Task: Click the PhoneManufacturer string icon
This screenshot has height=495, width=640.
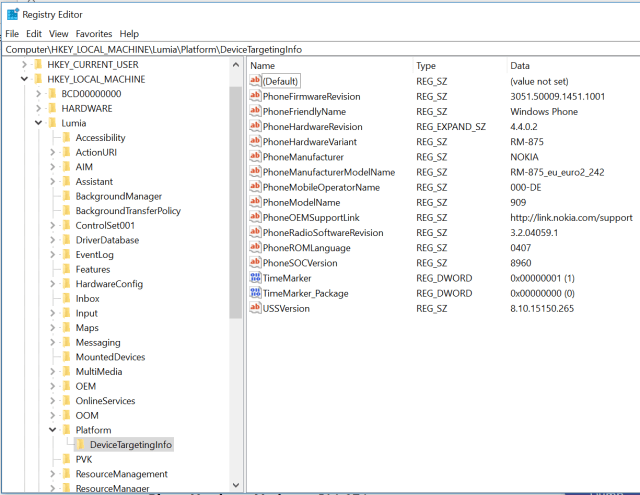Action: point(255,157)
